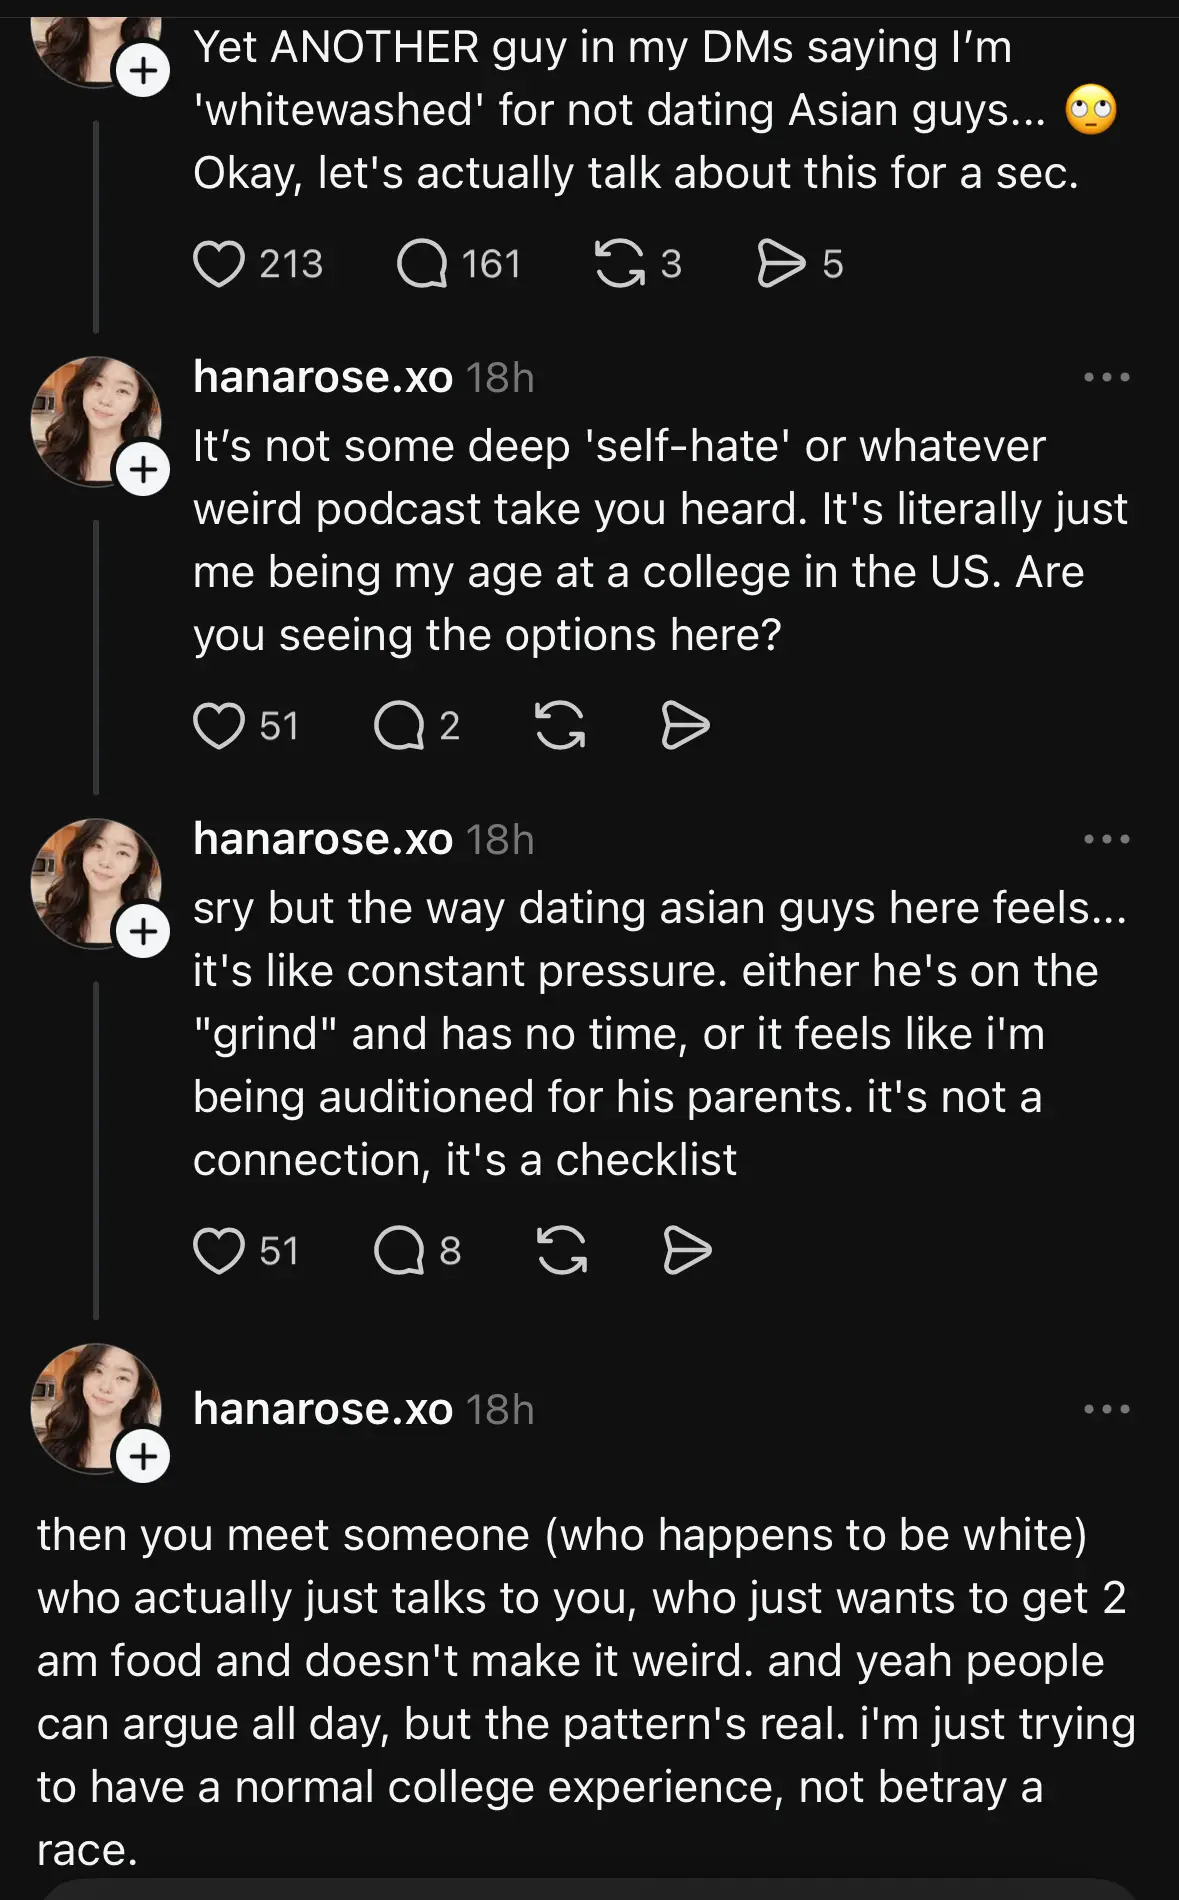Repost the 'it's a checklist' post

click(x=562, y=1251)
